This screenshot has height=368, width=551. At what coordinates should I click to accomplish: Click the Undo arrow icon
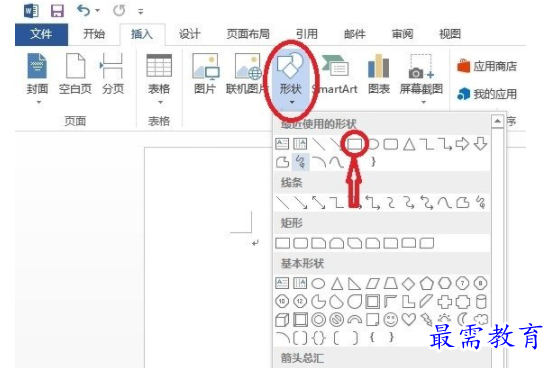pos(84,11)
